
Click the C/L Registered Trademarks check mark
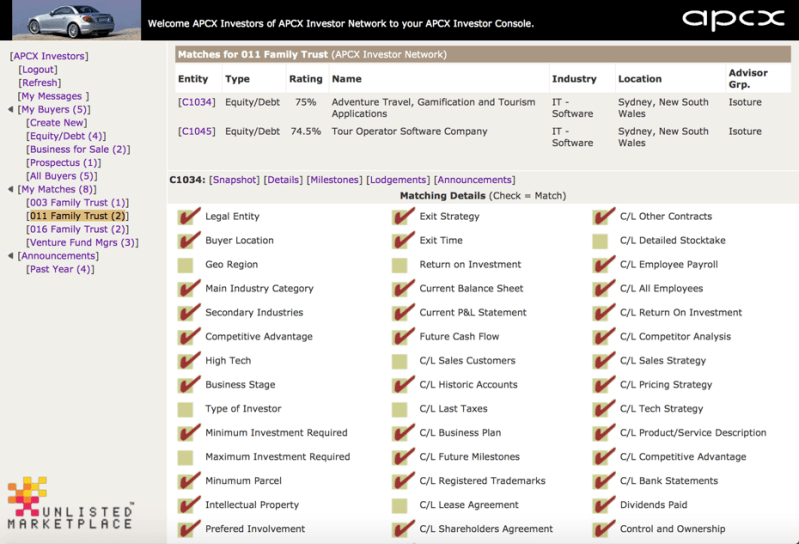(x=403, y=480)
